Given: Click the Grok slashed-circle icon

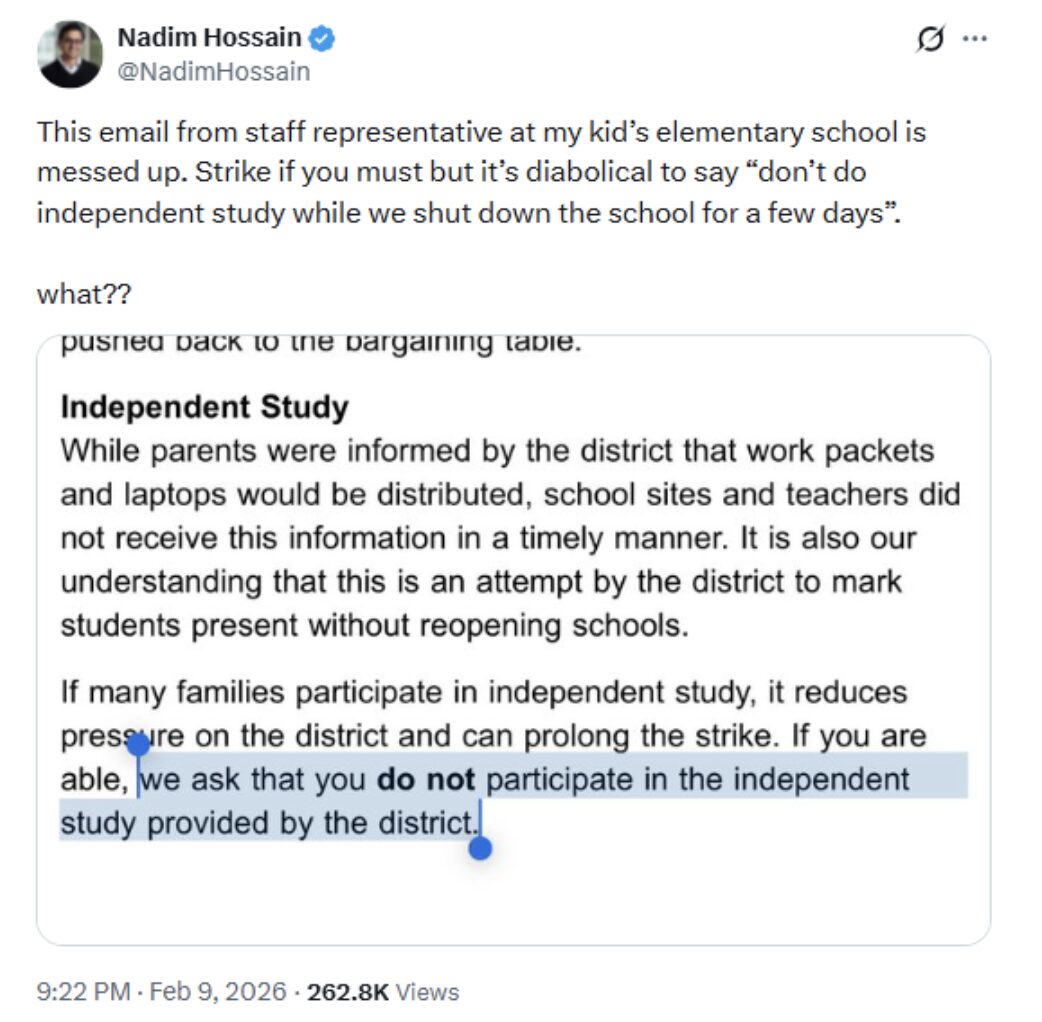Looking at the screenshot, I should [930, 40].
